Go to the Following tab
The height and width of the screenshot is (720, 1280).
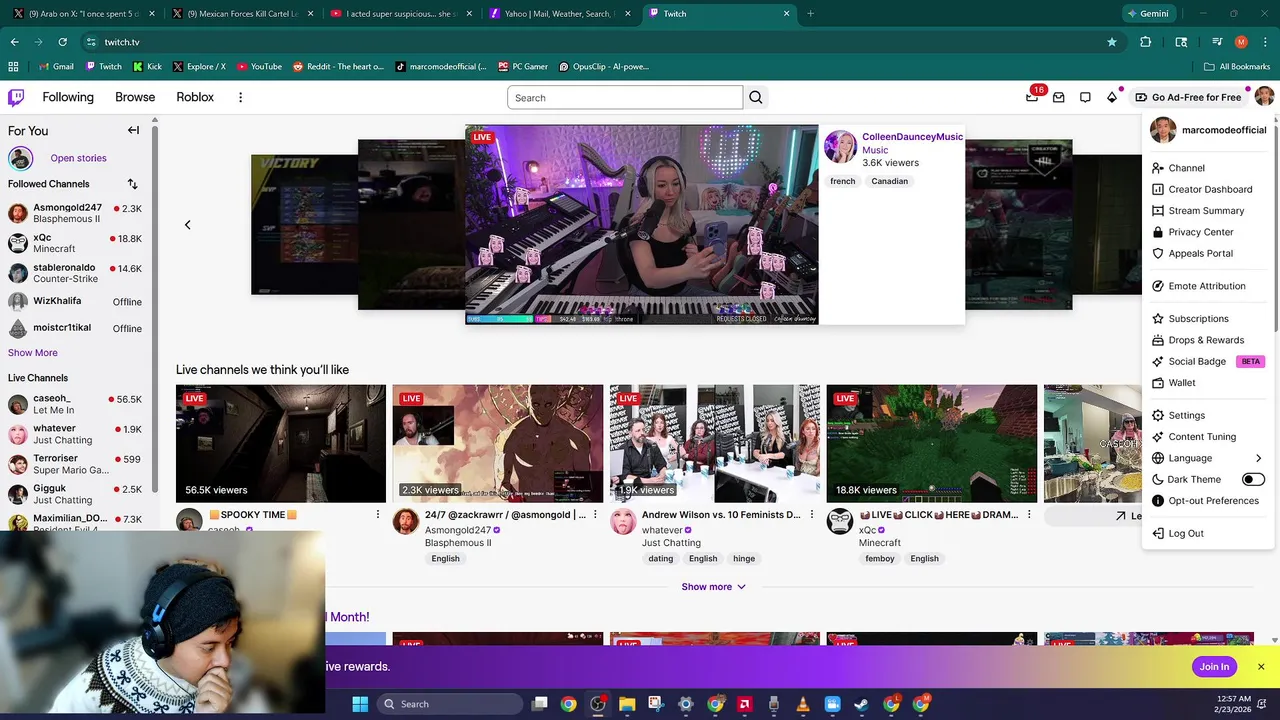pyautogui.click(x=68, y=97)
